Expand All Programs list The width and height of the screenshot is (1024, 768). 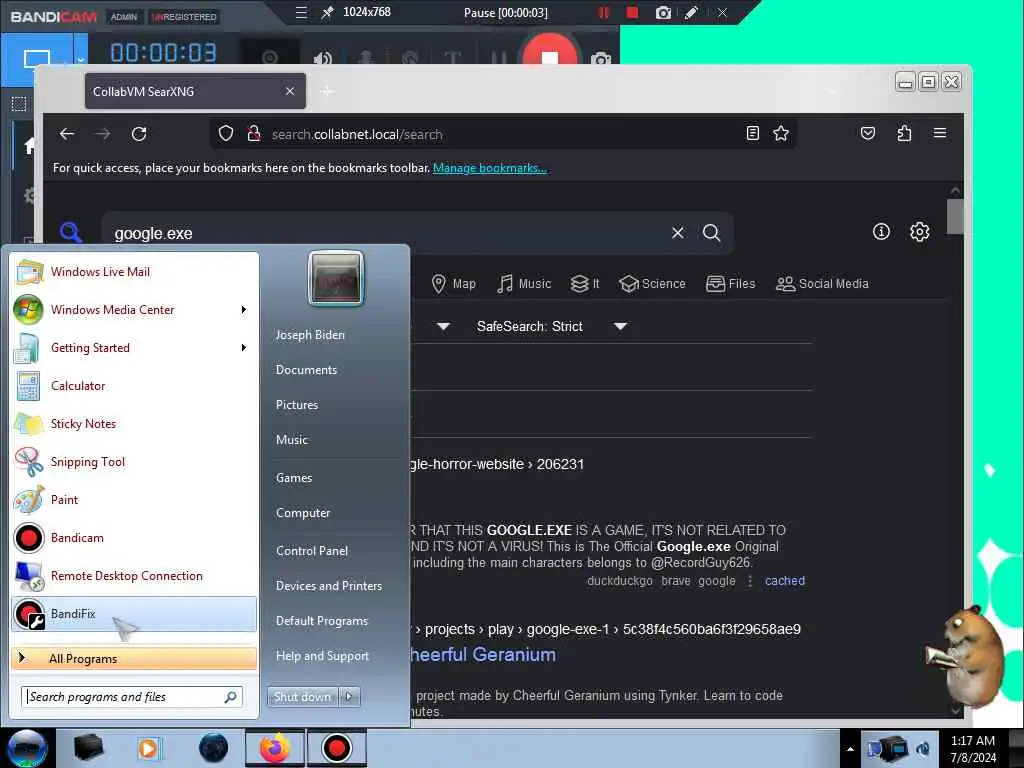tap(134, 658)
